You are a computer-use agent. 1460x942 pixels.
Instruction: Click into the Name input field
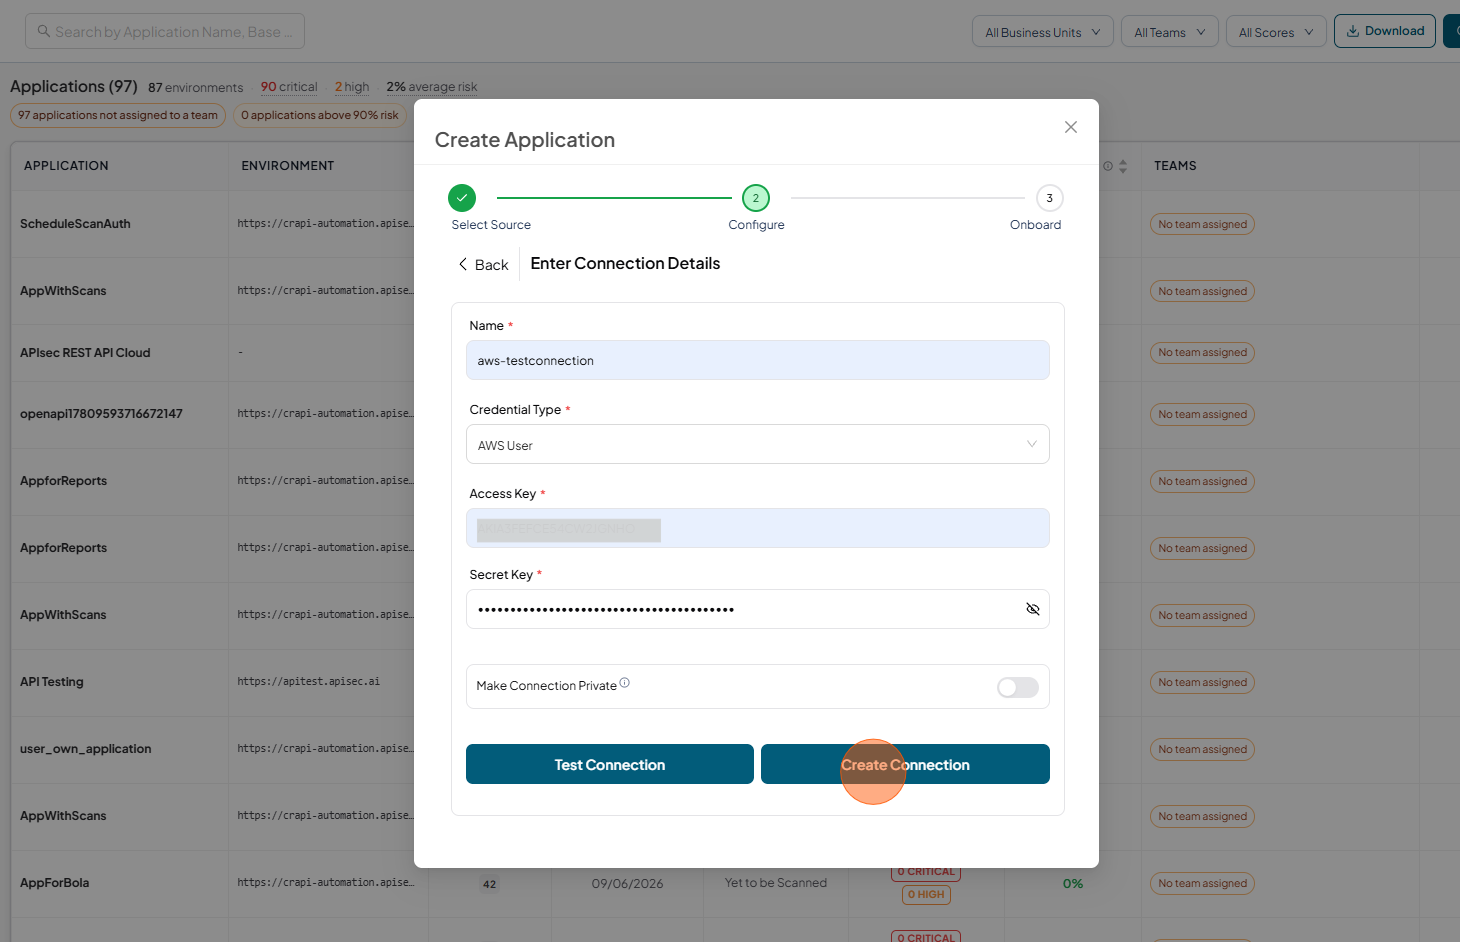758,360
